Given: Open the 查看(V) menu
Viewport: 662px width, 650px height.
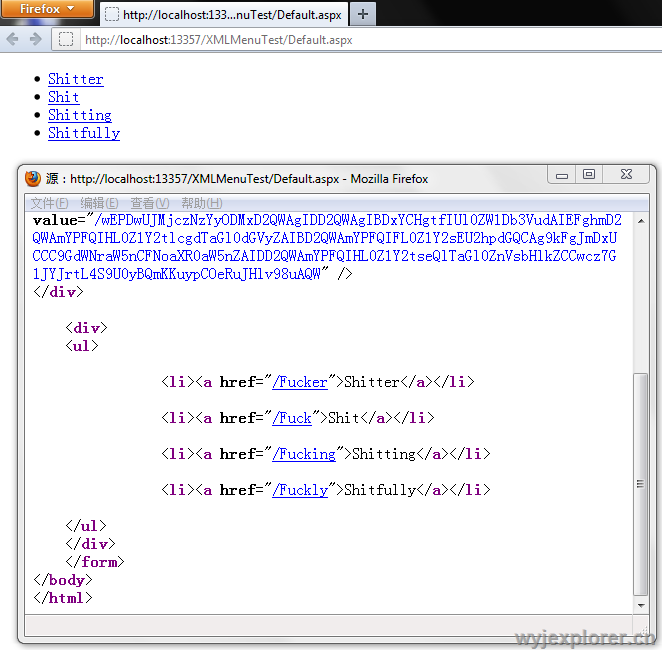Looking at the screenshot, I should [149, 203].
